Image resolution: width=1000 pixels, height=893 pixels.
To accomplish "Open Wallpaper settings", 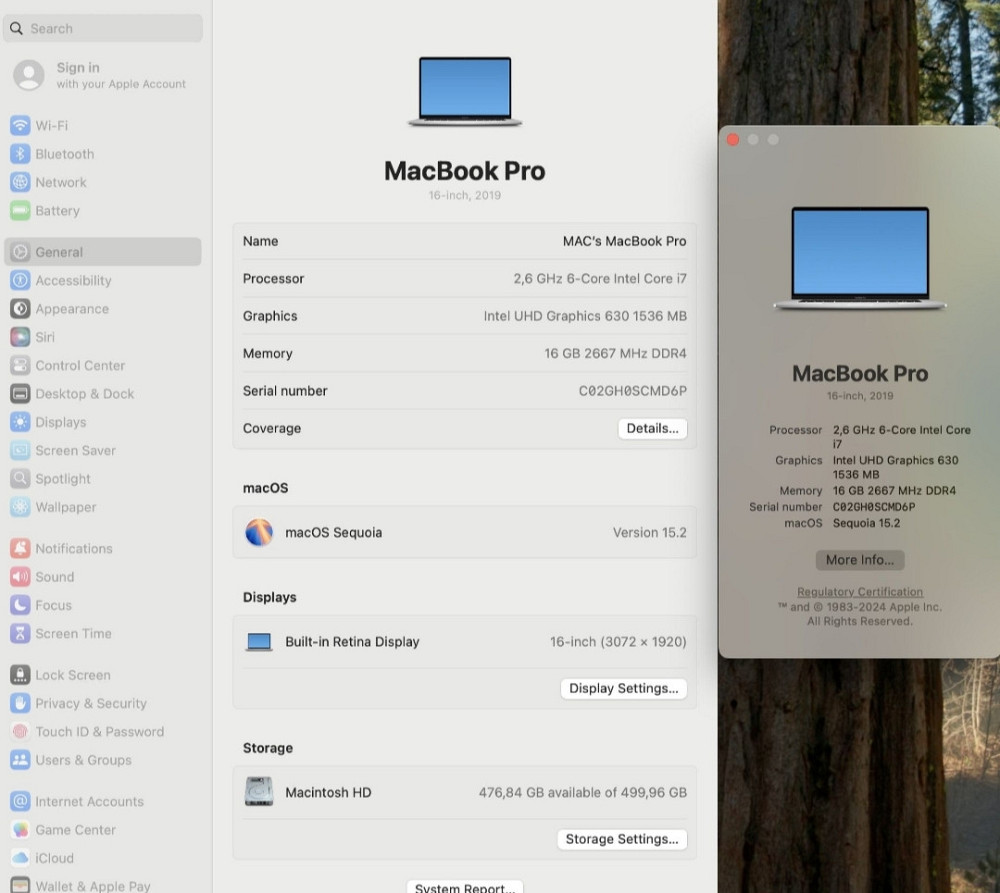I will pyautogui.click(x=68, y=507).
